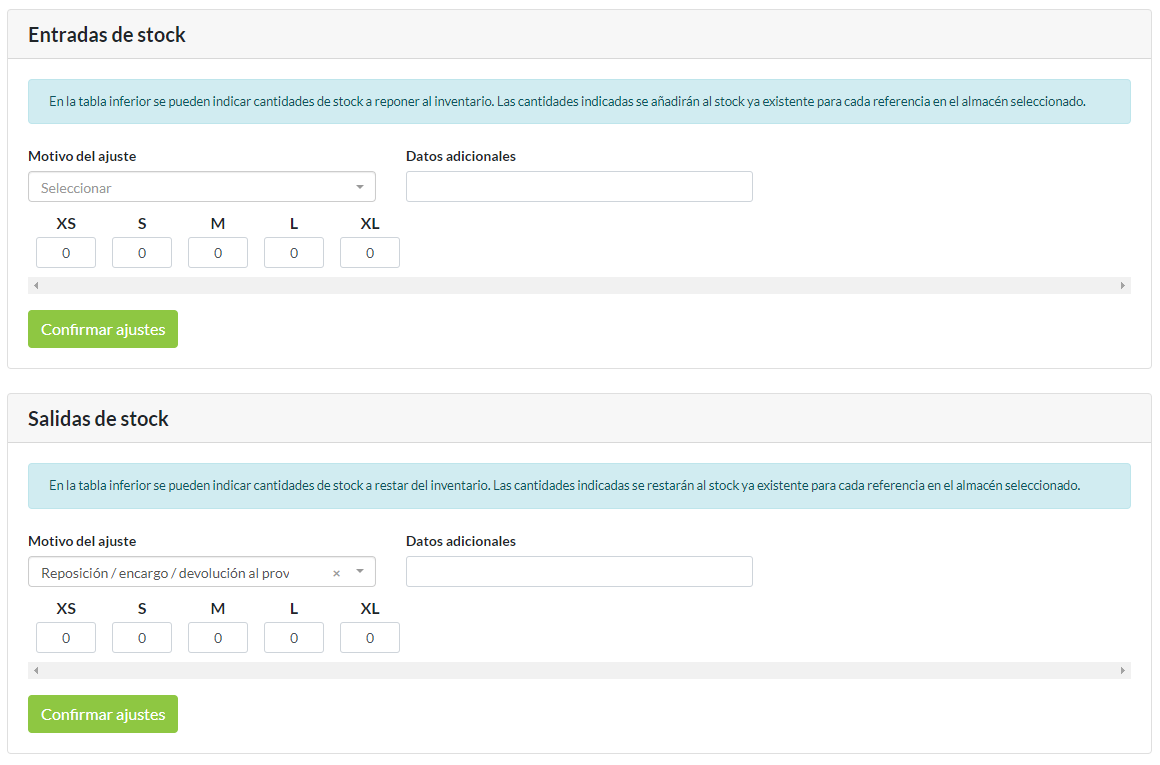Select XL quantity field in Entradas de stock
This screenshot has height=765, width=1160.
(370, 253)
